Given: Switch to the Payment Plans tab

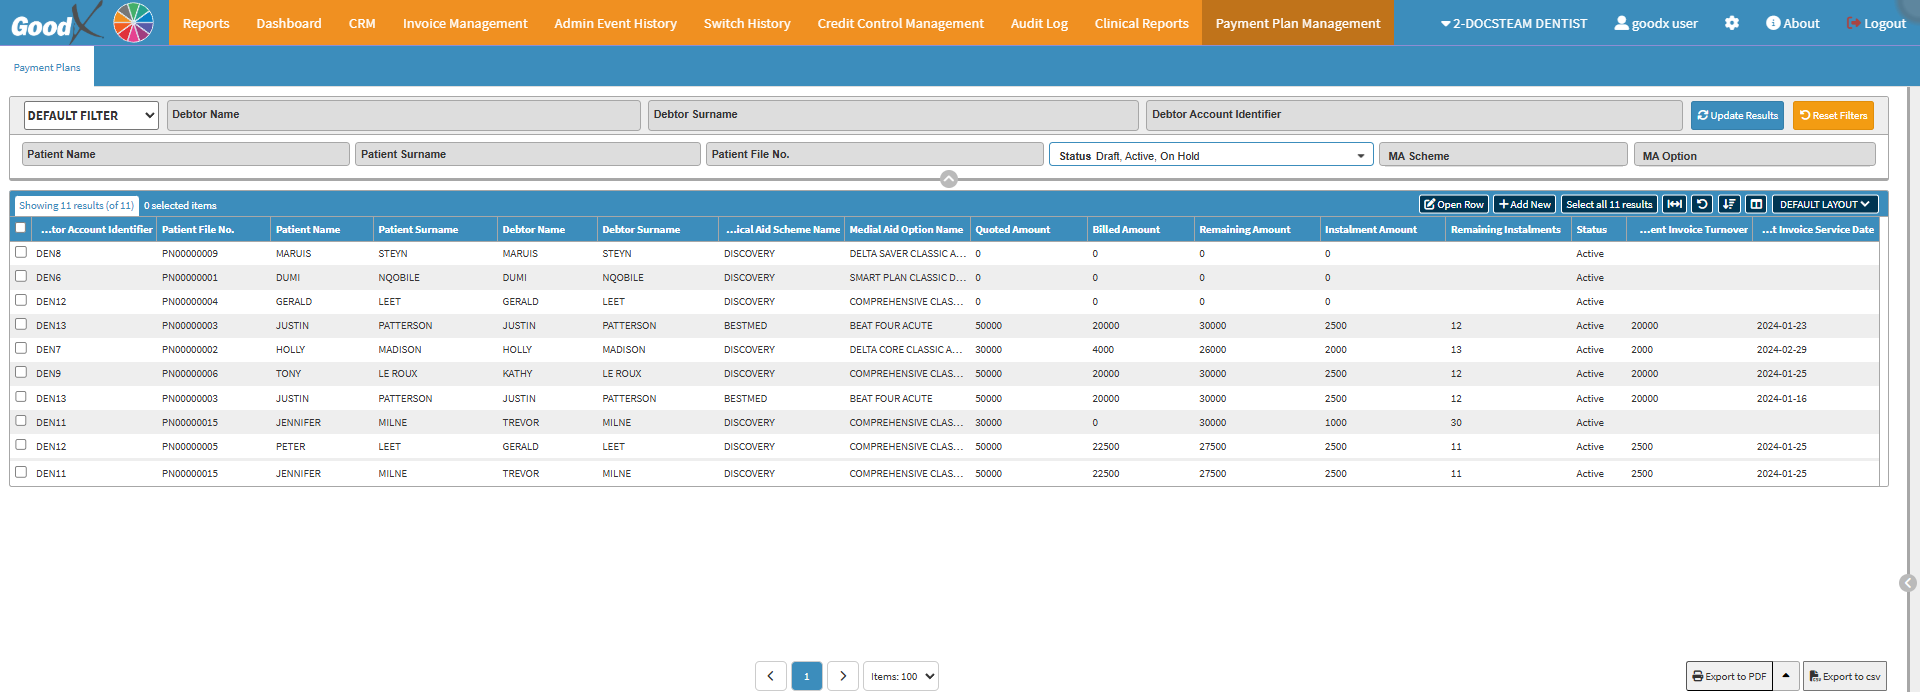Looking at the screenshot, I should point(47,67).
